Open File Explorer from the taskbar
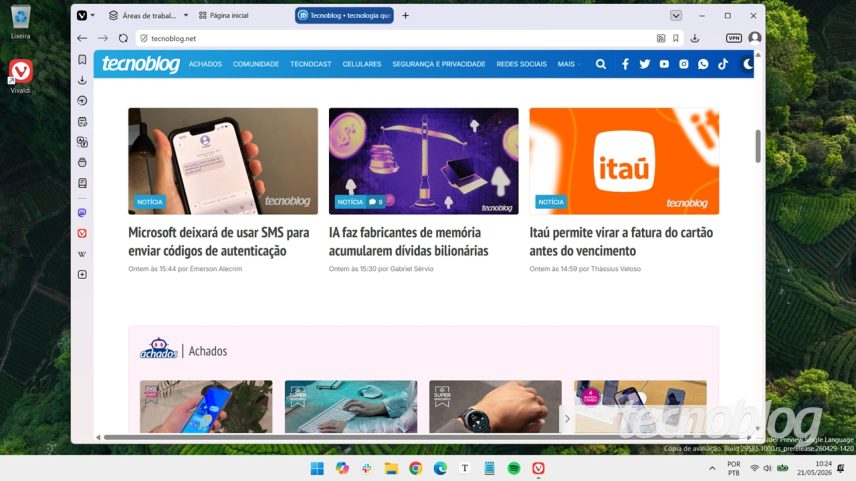Image resolution: width=856 pixels, height=481 pixels. point(391,468)
